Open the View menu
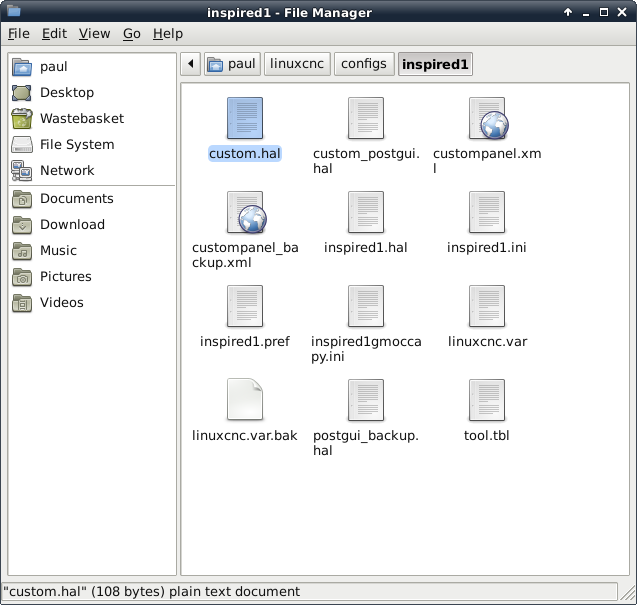Screen dimensions: 637x605 click(x=94, y=34)
